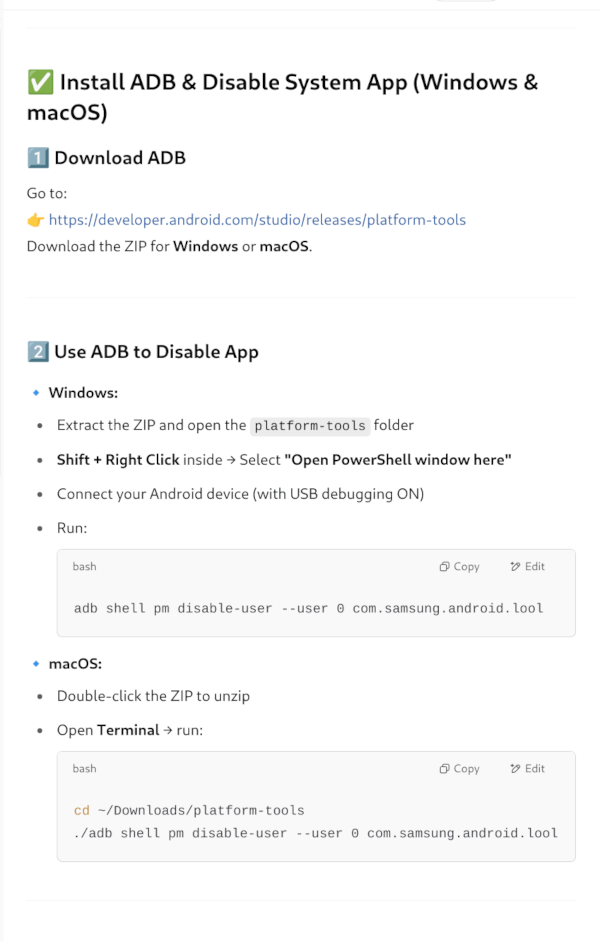Click the bold Open PowerShell window here text
The width and height of the screenshot is (600, 941).
pos(398,460)
